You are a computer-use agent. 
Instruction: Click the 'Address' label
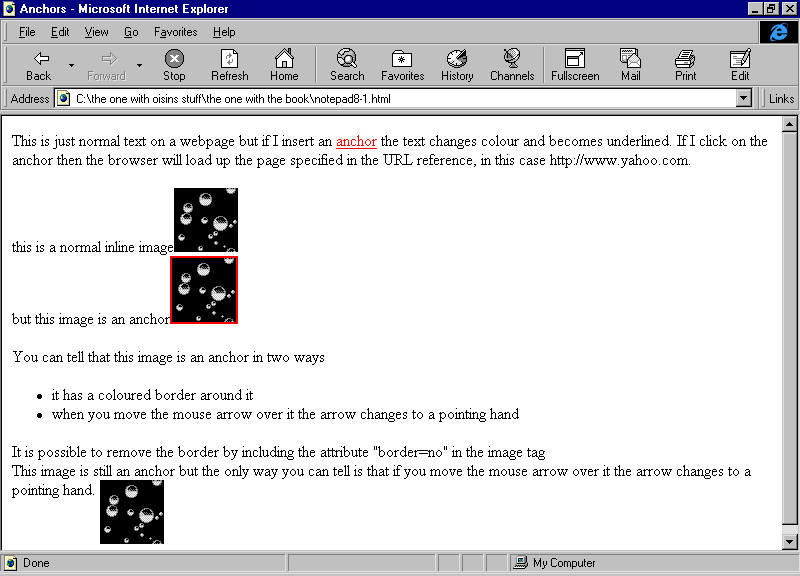[30, 98]
